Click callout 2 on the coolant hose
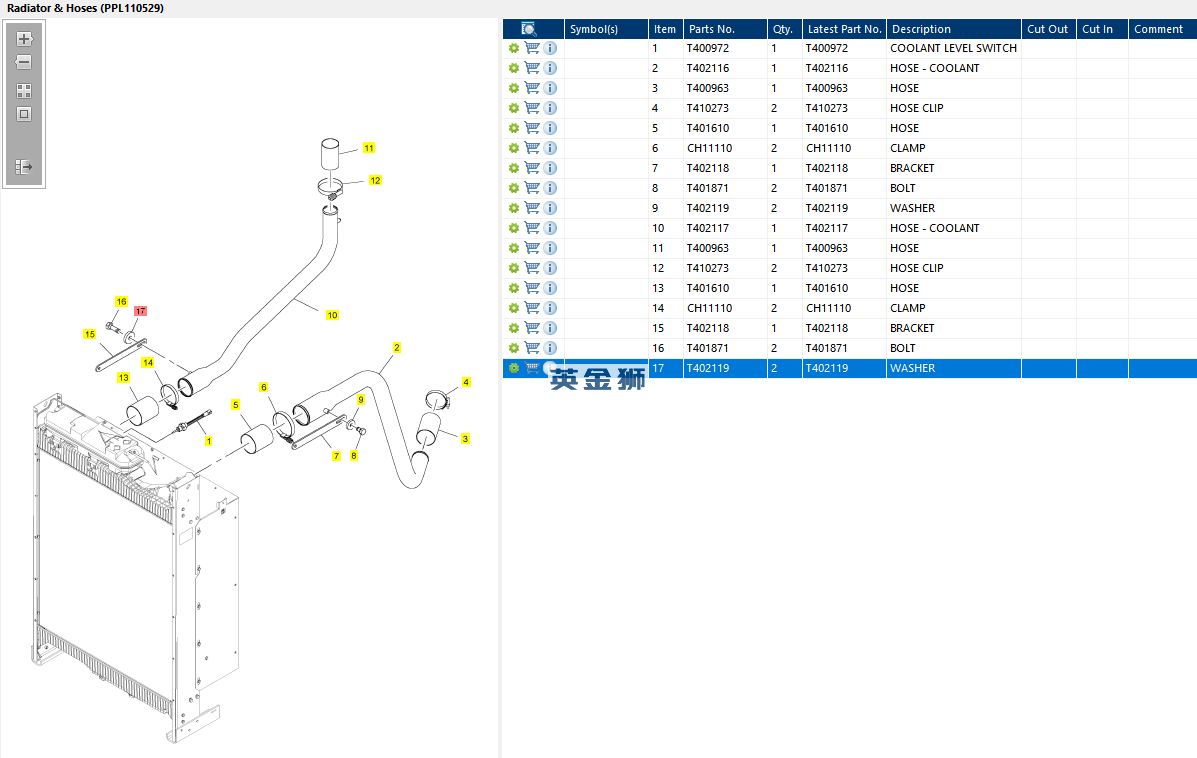Image resolution: width=1197 pixels, height=758 pixels. pos(397,347)
